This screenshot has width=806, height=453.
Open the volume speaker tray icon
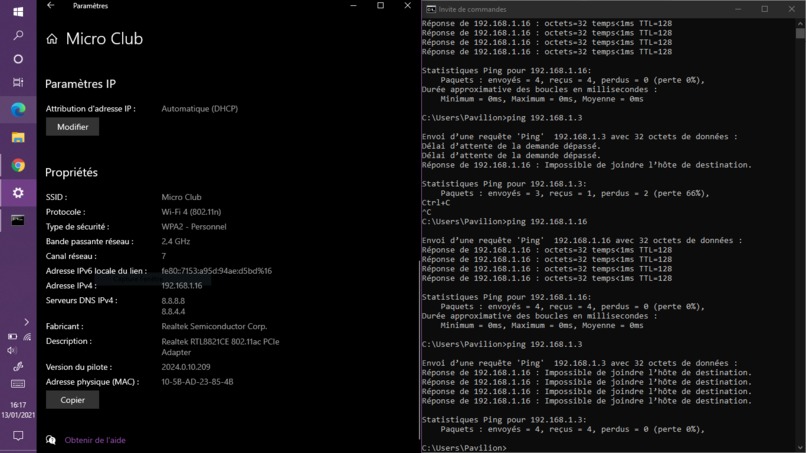12,350
